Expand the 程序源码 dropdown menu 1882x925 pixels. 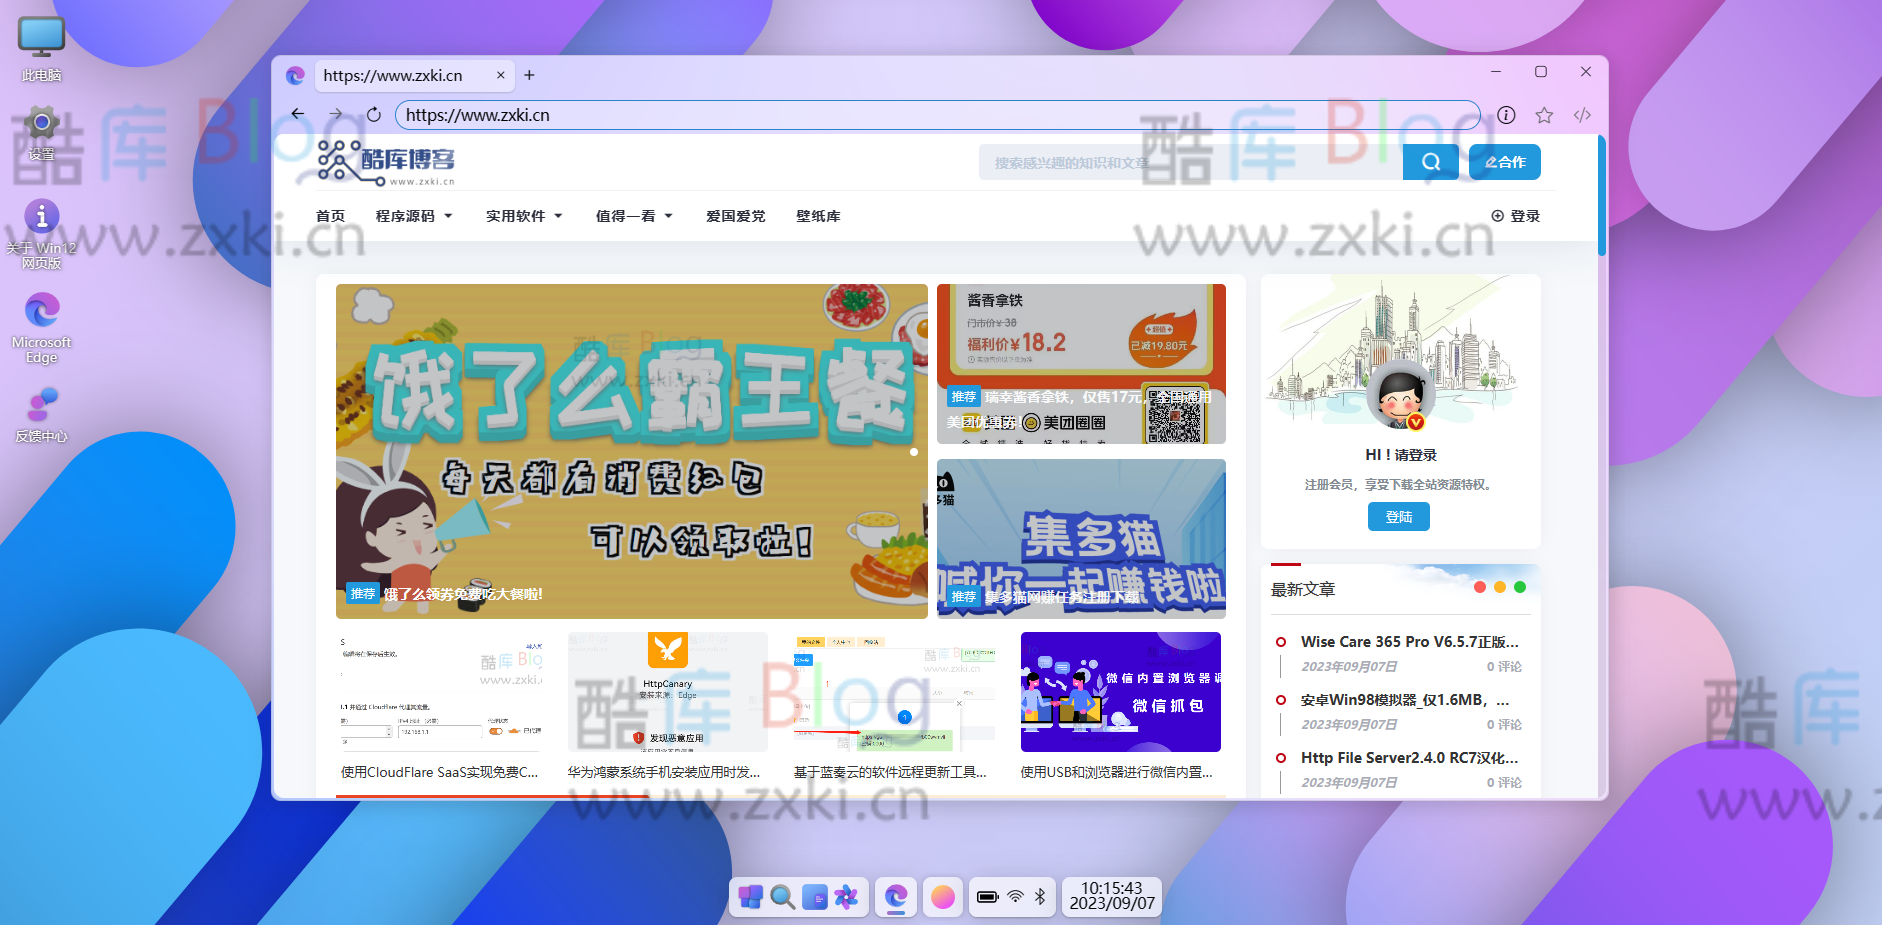(414, 215)
